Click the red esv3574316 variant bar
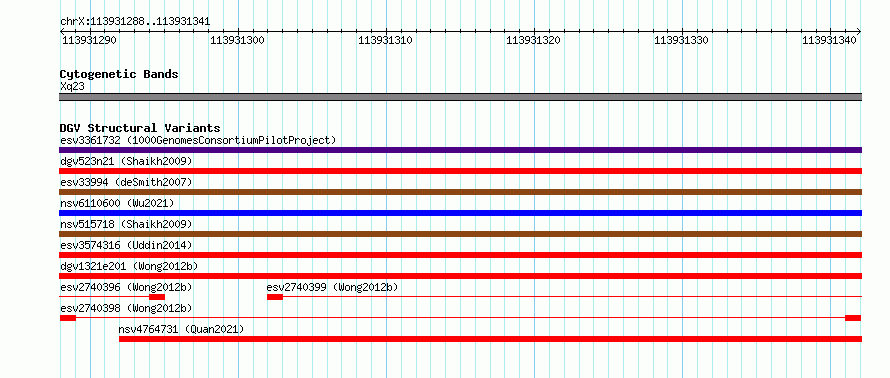Viewport: 890px width, 378px height. click(460, 255)
